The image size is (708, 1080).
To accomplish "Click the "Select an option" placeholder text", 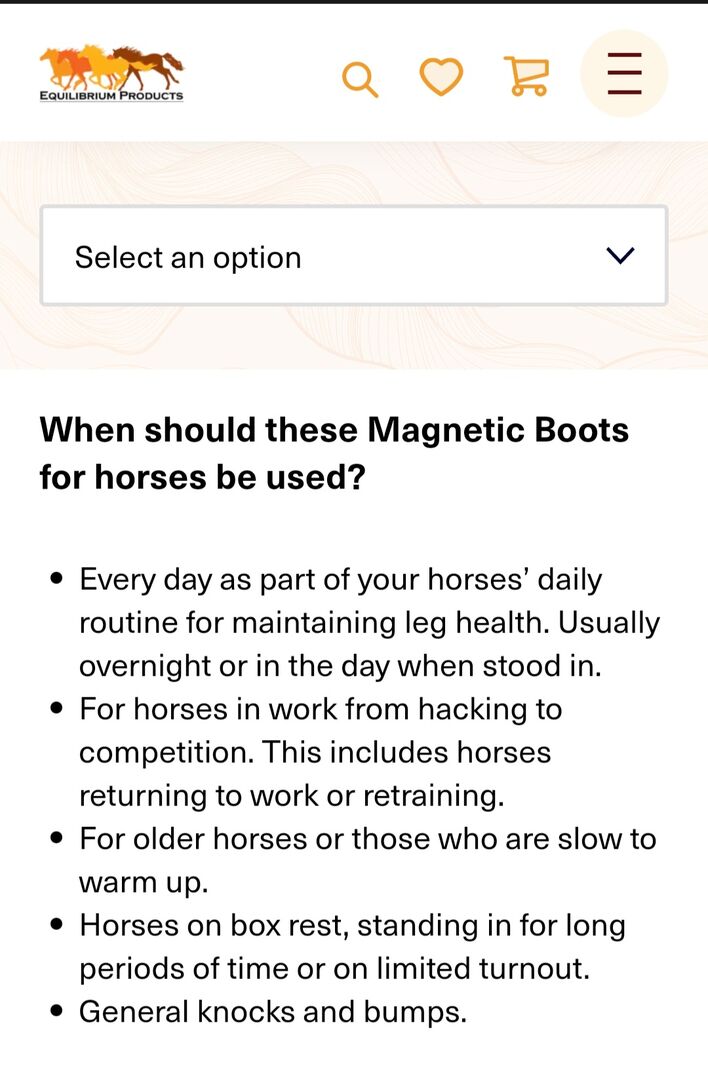I will [x=188, y=257].
